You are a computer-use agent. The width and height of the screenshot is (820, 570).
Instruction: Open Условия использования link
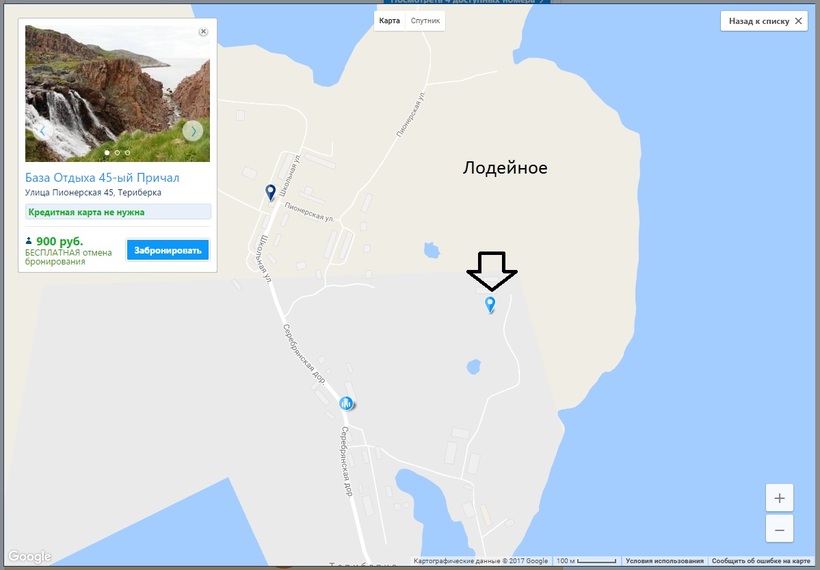[664, 561]
